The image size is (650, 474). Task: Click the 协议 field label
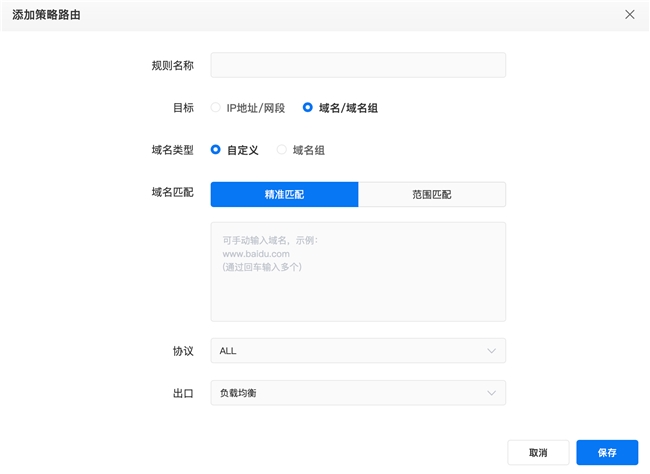click(182, 351)
